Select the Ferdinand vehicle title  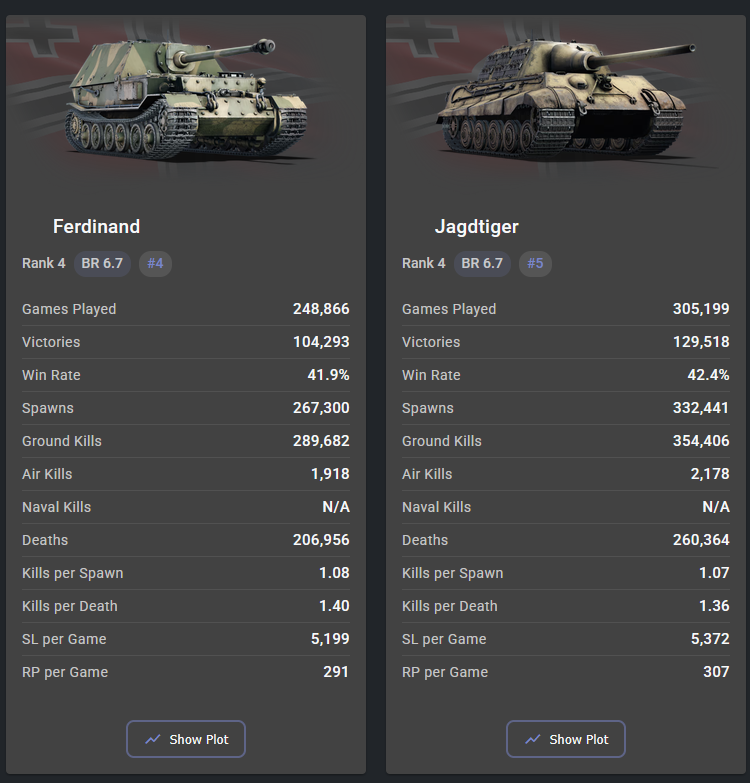(96, 226)
